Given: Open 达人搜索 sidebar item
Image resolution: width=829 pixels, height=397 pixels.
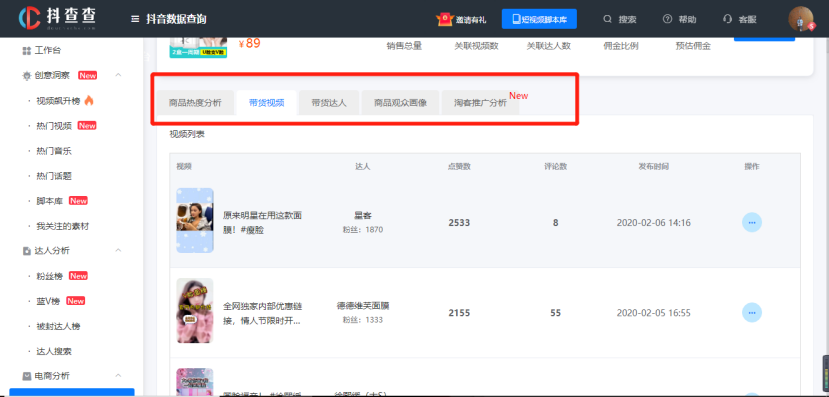Looking at the screenshot, I should point(54,352).
